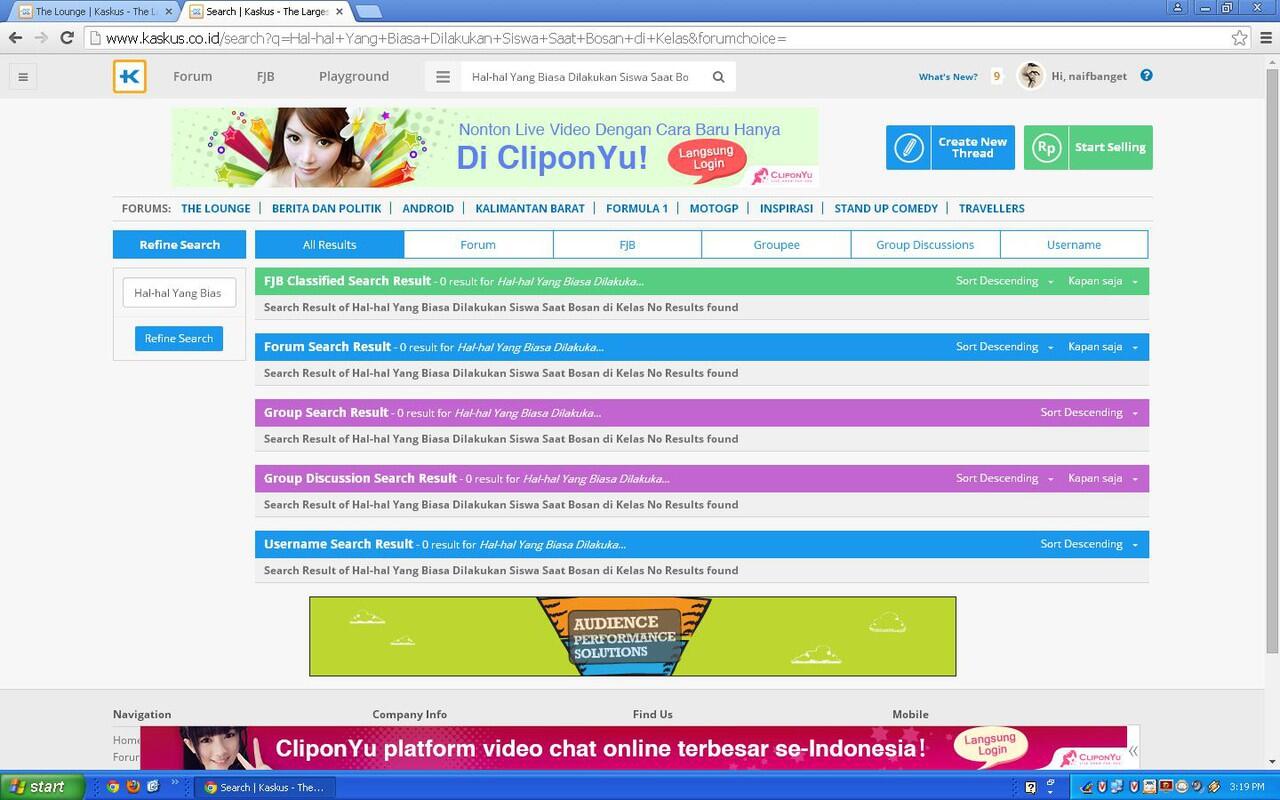1280x800 pixels.
Task: Expand Kapan saja in Group Discussion results
Action: tap(1102, 479)
